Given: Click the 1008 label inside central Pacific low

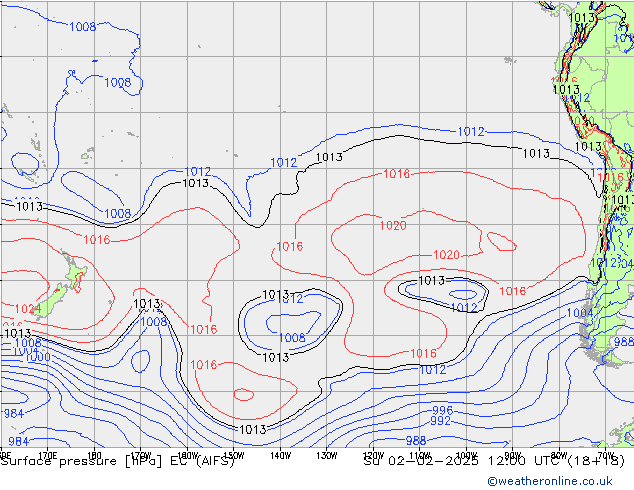Looking at the screenshot, I should coord(292,338).
